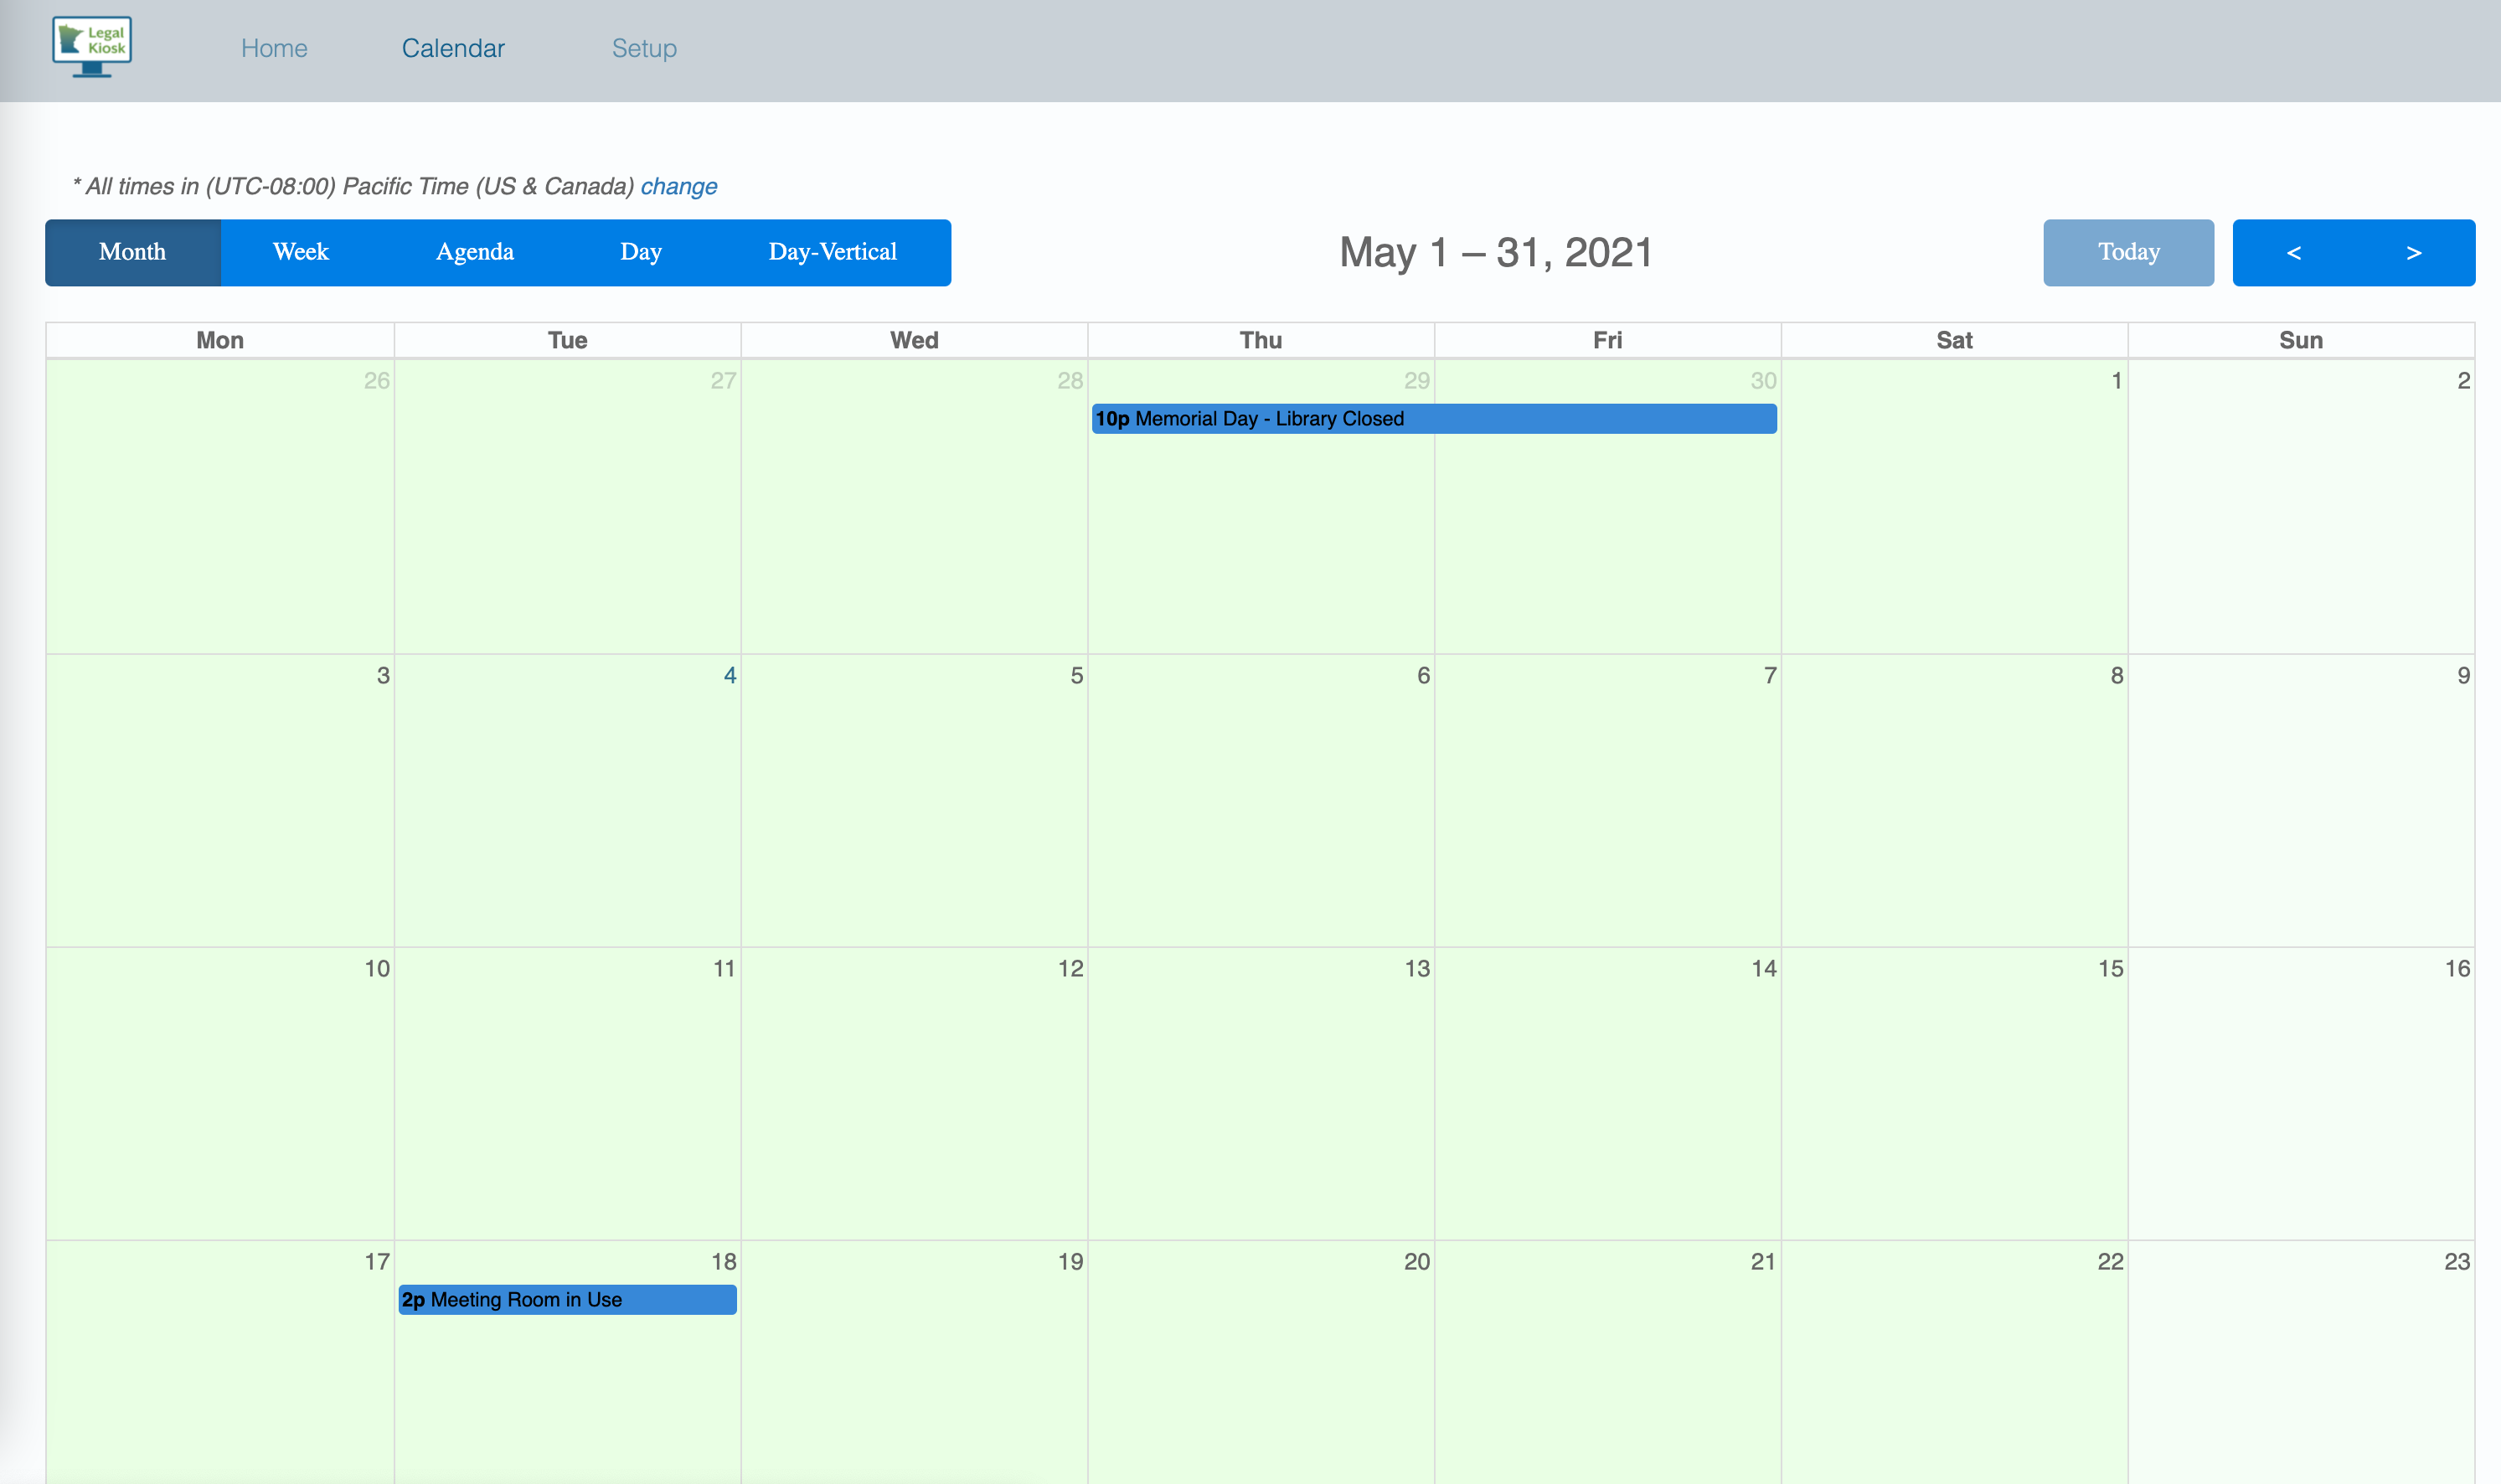Switch to Day-Vertical view
Viewport: 2501px width, 1484px height.
tap(833, 252)
